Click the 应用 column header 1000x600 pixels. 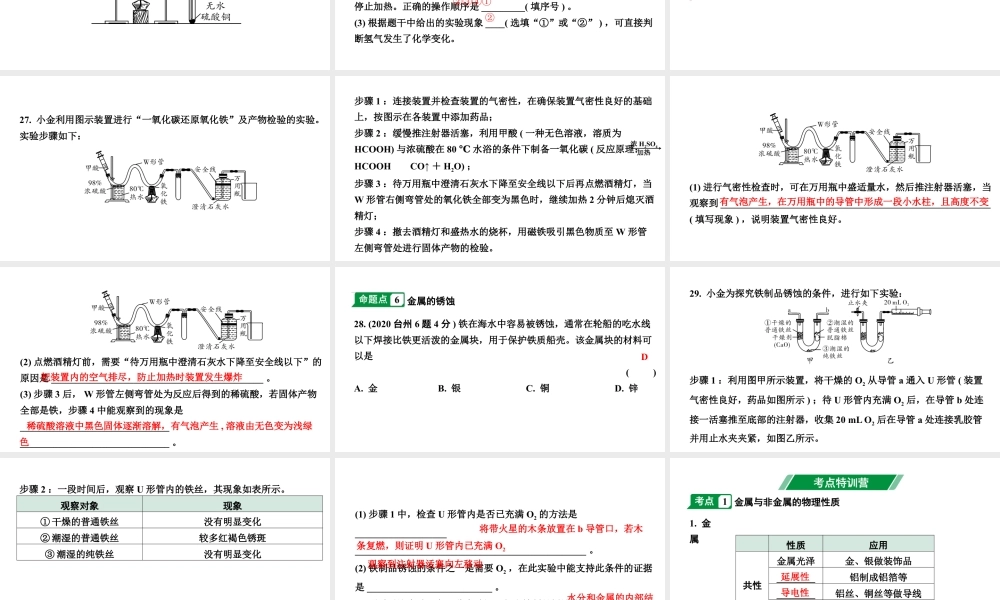pos(877,545)
